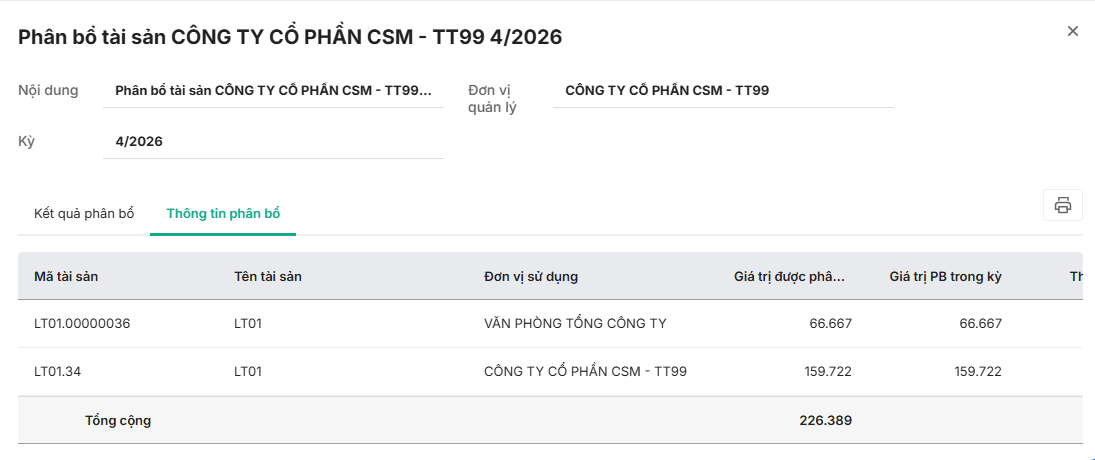Click the Tổng cộng total row label
Viewport: 1095px width, 460px height.
coord(118,421)
